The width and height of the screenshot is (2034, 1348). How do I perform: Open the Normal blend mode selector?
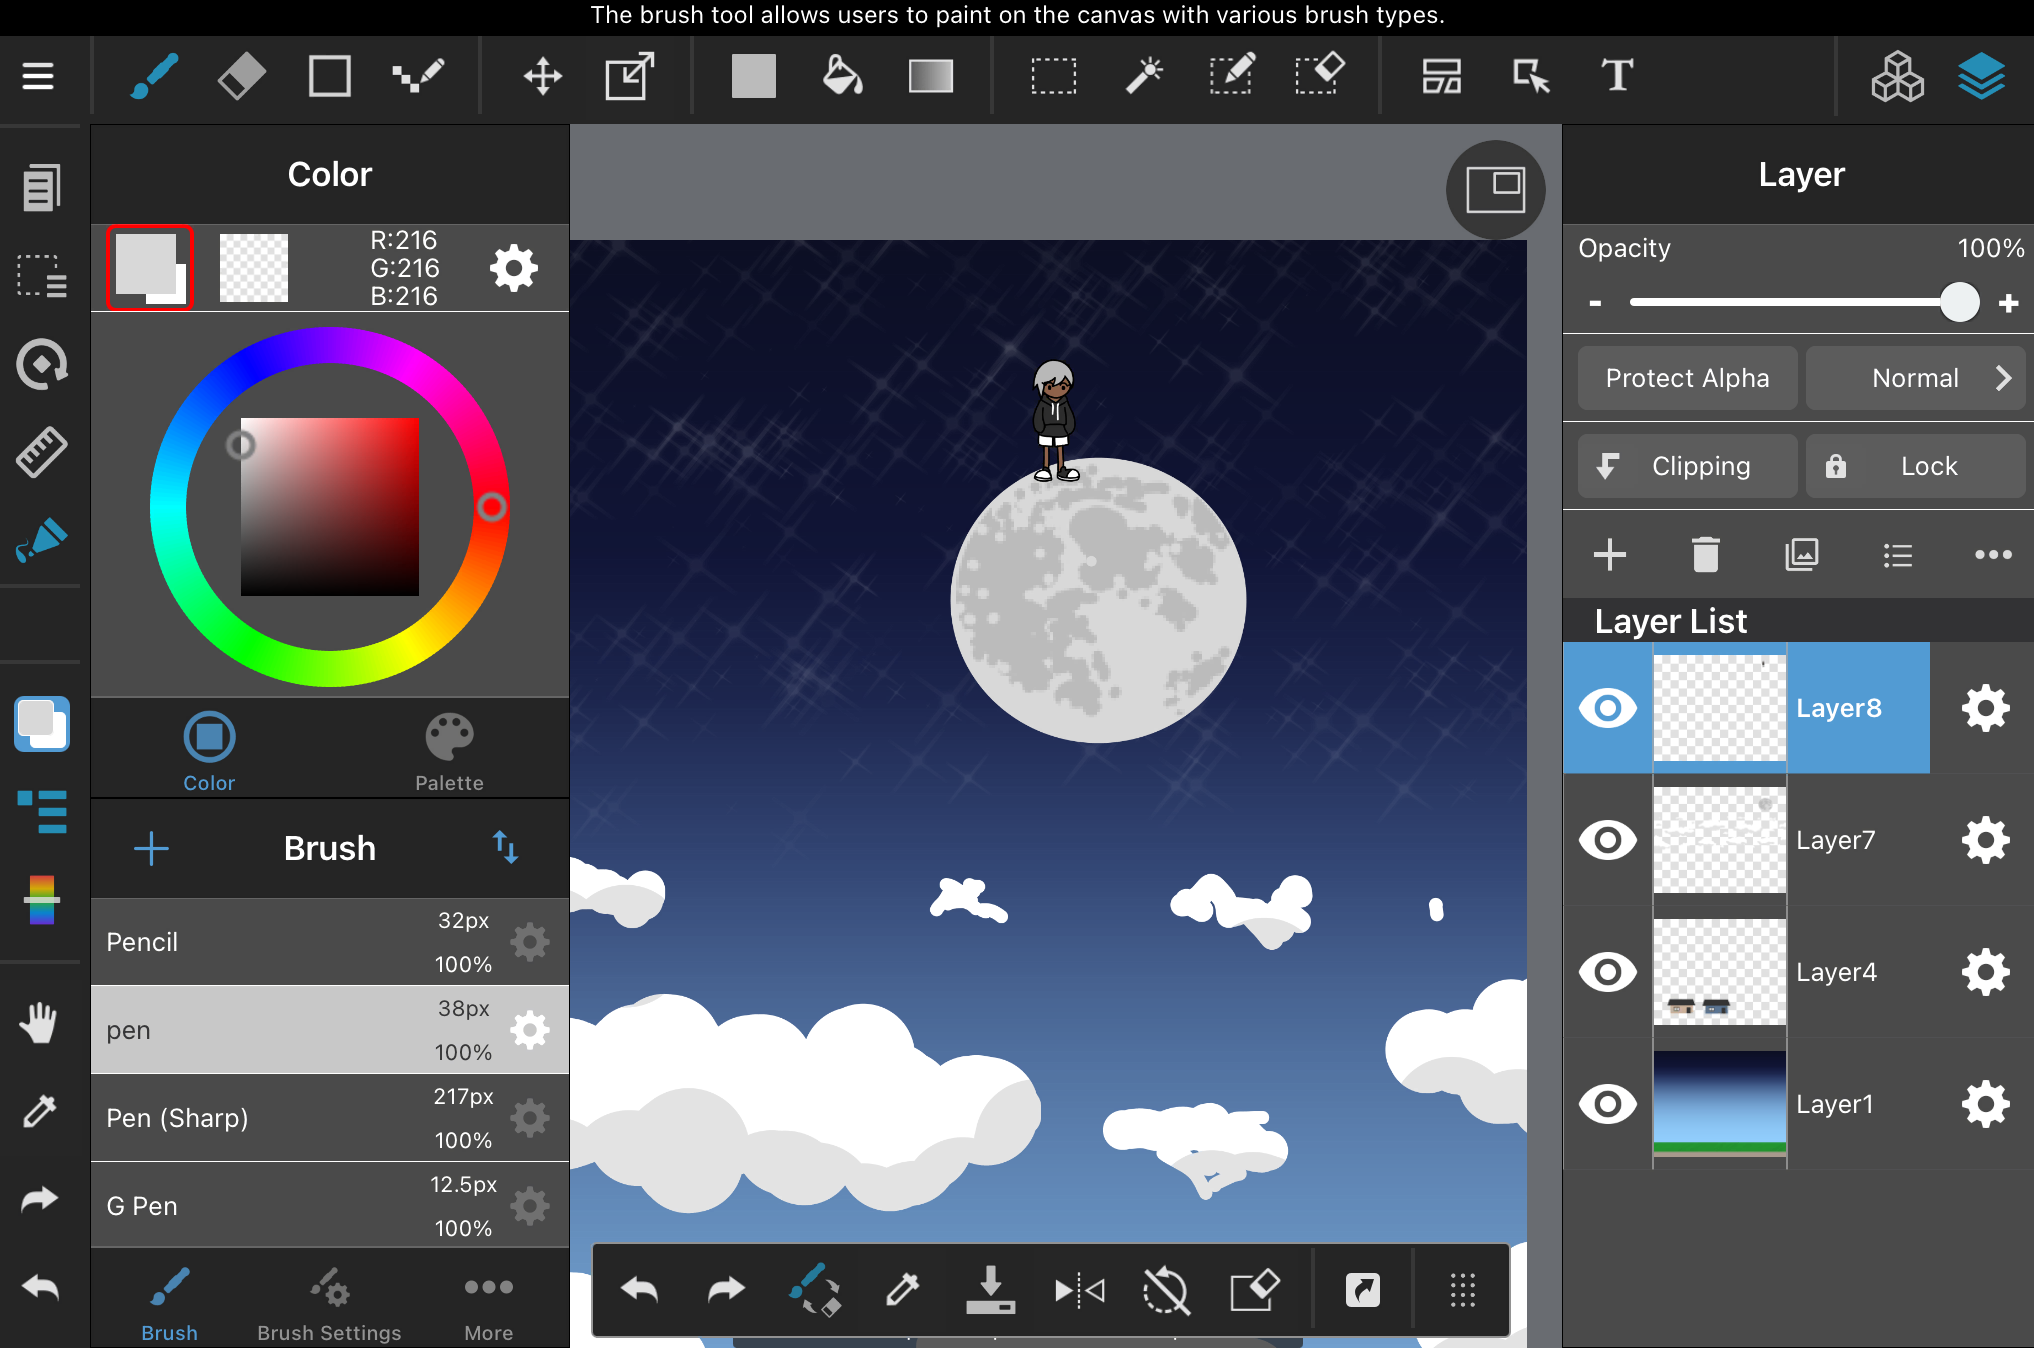[1915, 378]
